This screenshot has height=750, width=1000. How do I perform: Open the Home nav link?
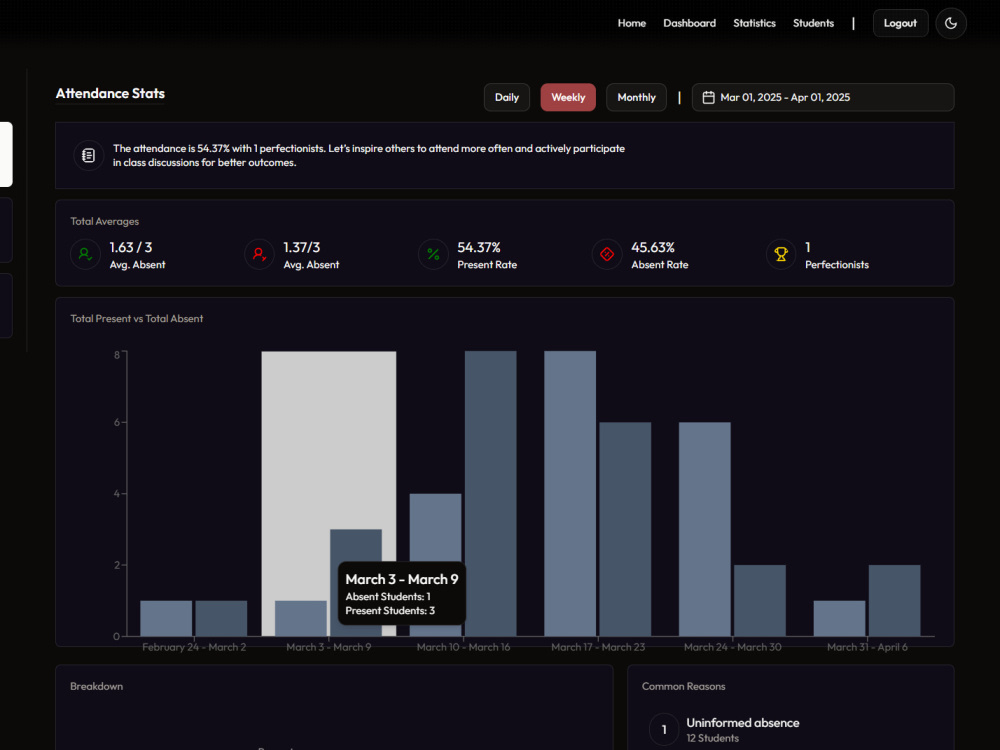[x=631, y=24]
